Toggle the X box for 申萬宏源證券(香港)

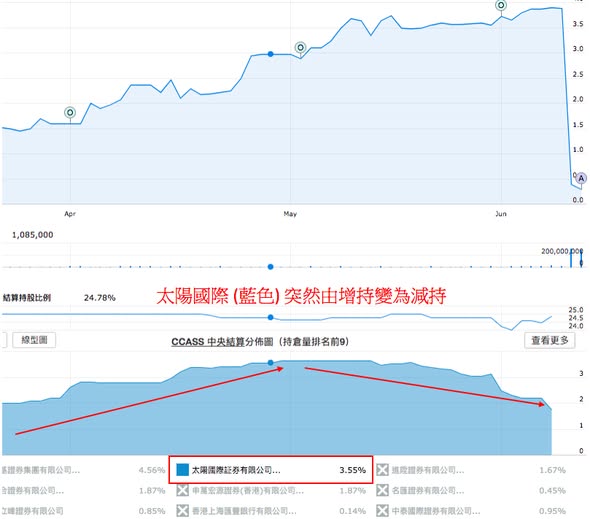click(182, 490)
